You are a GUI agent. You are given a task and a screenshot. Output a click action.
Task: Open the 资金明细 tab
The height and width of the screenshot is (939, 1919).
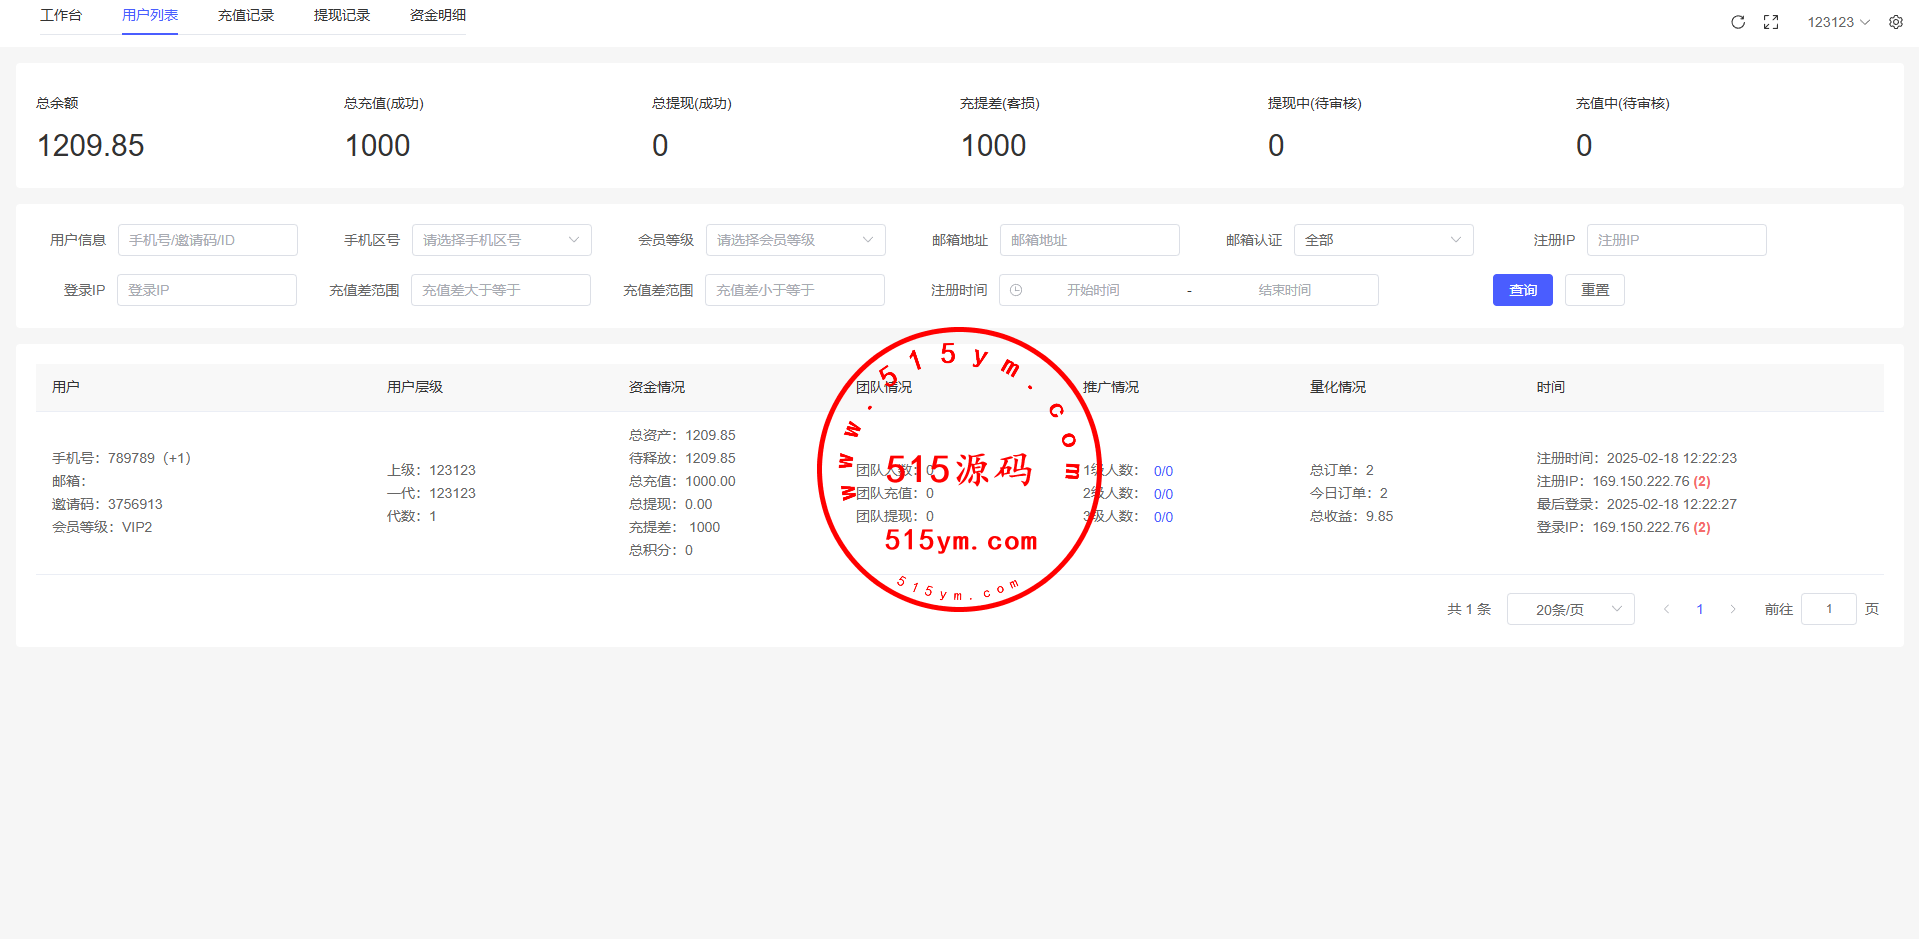point(438,16)
